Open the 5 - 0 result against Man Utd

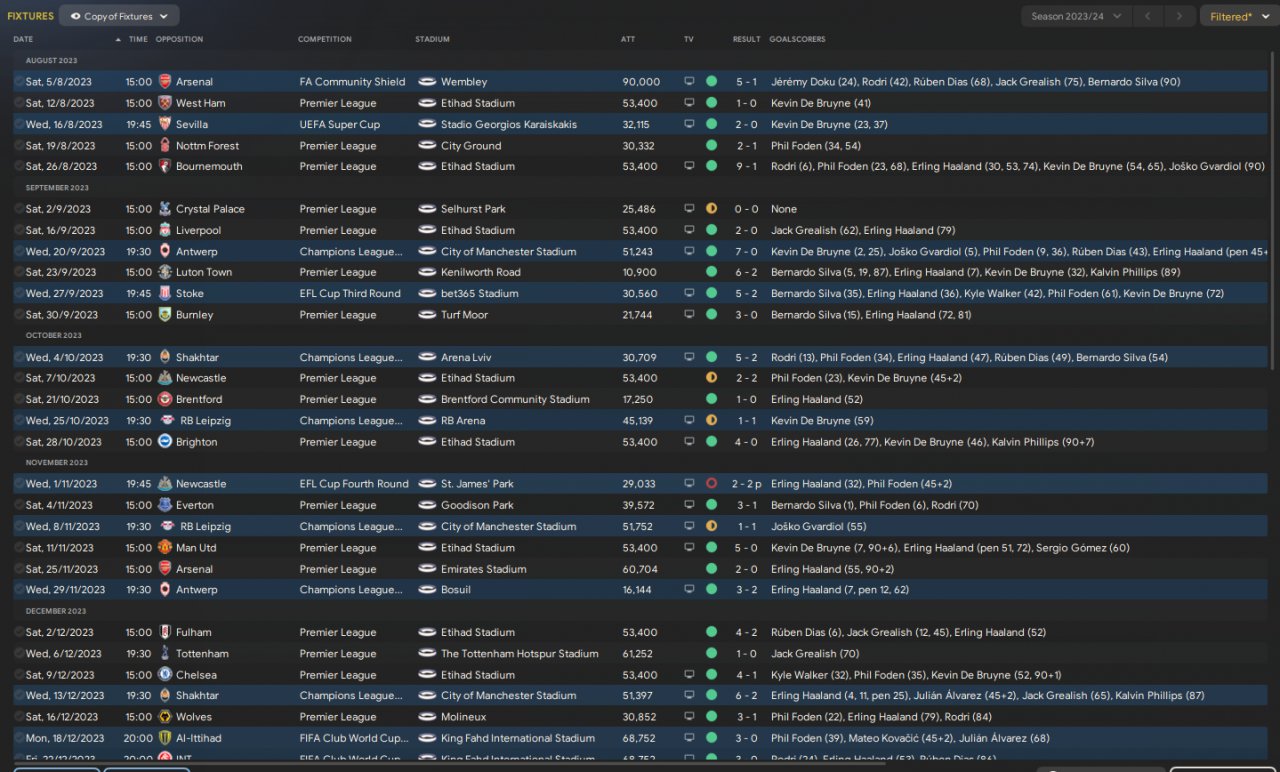tap(747, 547)
